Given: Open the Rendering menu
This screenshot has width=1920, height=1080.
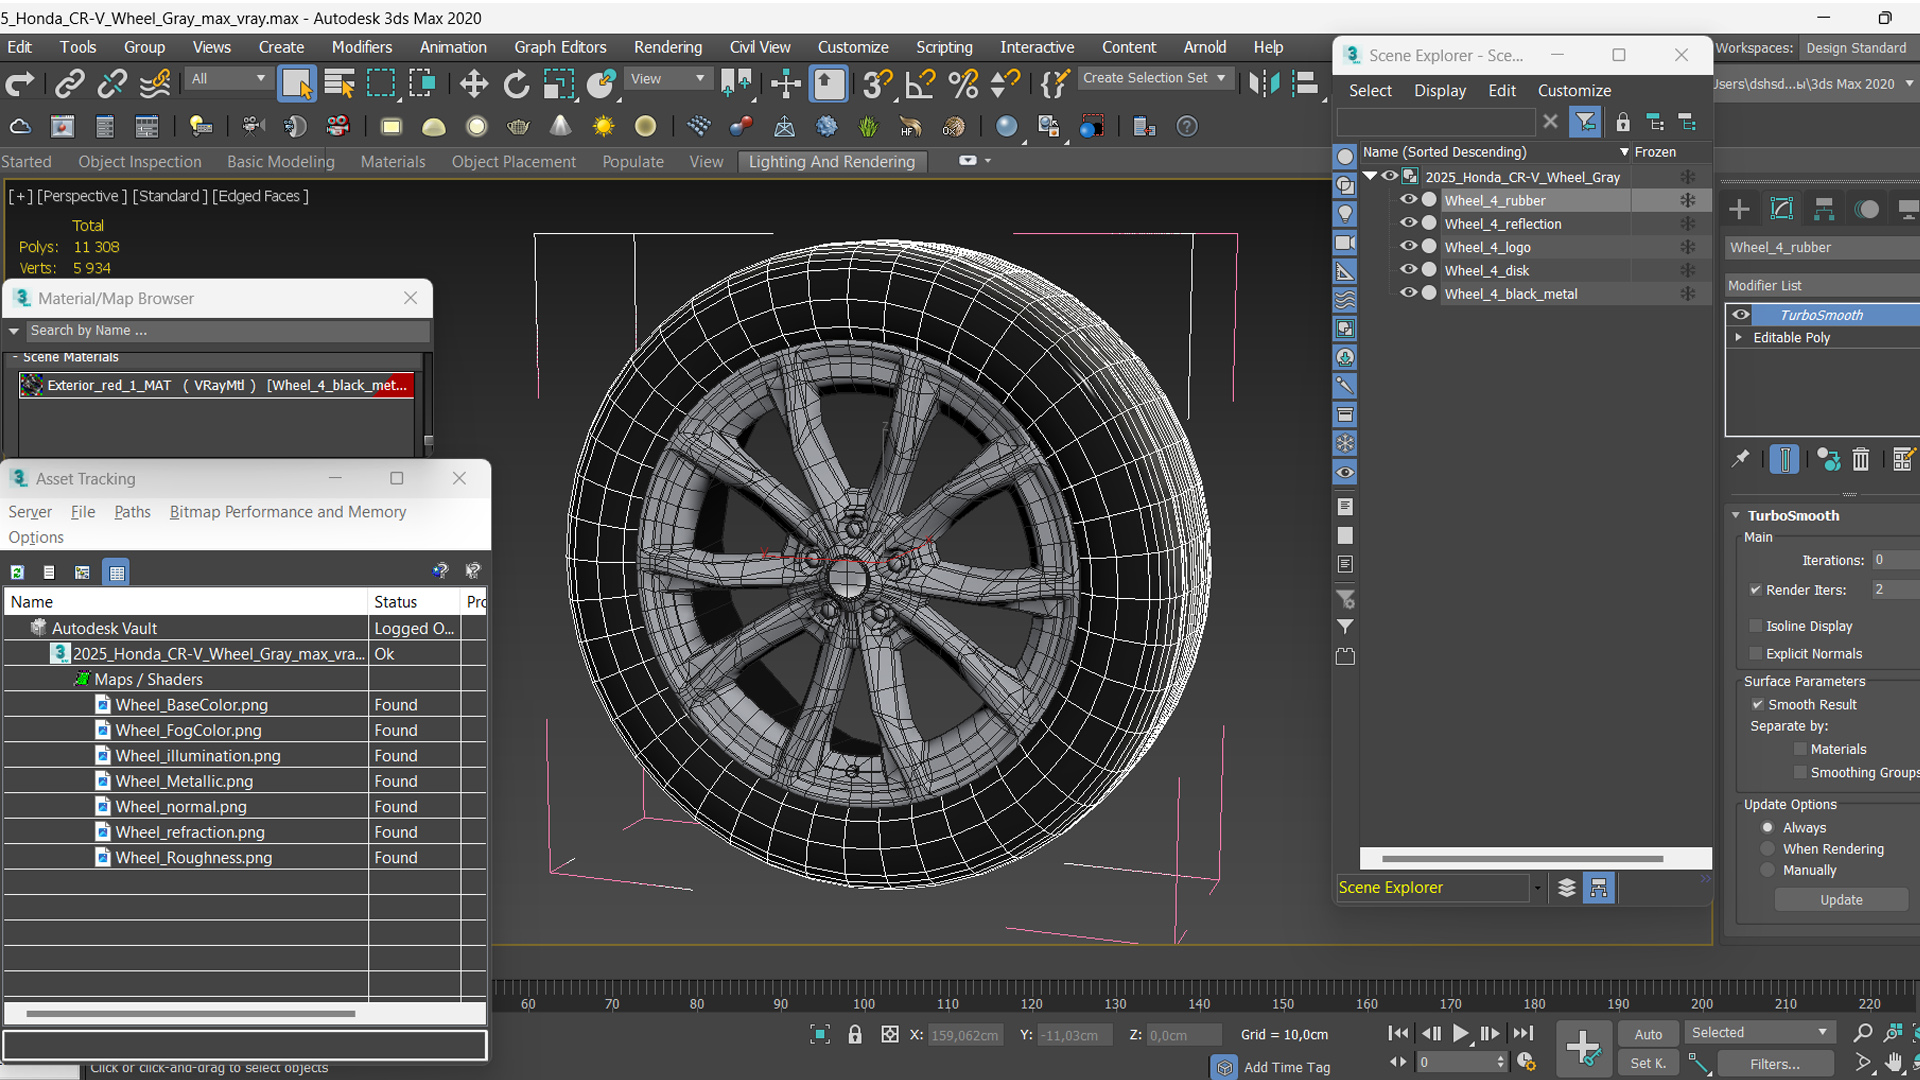Looking at the screenshot, I should coord(668,47).
